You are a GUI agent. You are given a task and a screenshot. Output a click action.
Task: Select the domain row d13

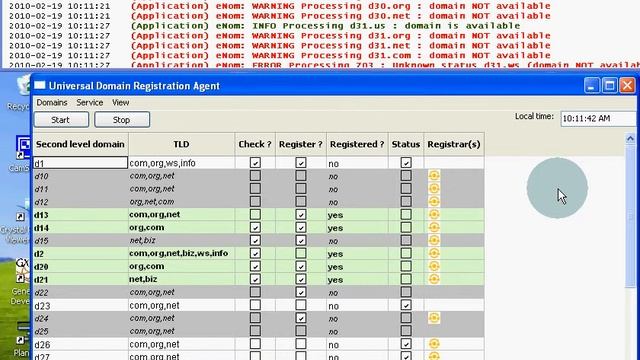[259, 214]
